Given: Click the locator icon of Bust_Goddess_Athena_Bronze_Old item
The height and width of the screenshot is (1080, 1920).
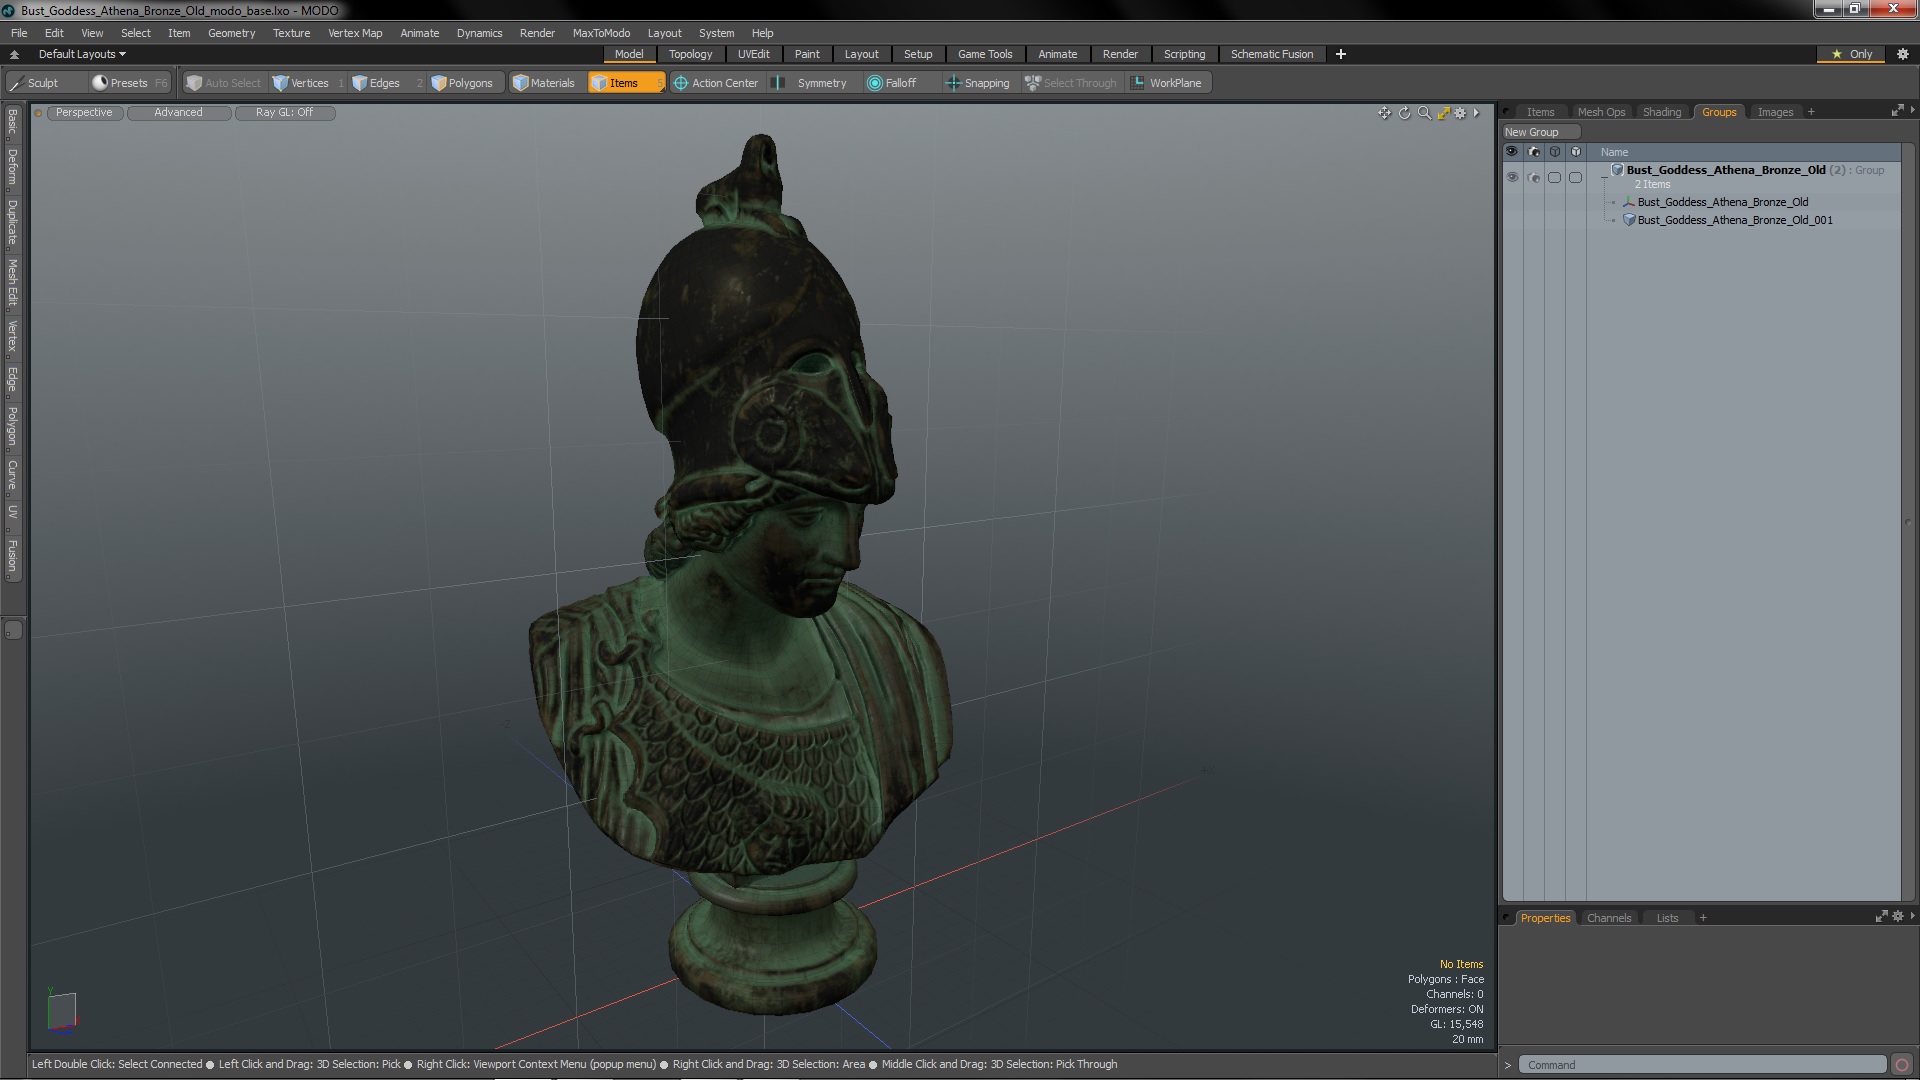Looking at the screenshot, I should (x=1628, y=202).
